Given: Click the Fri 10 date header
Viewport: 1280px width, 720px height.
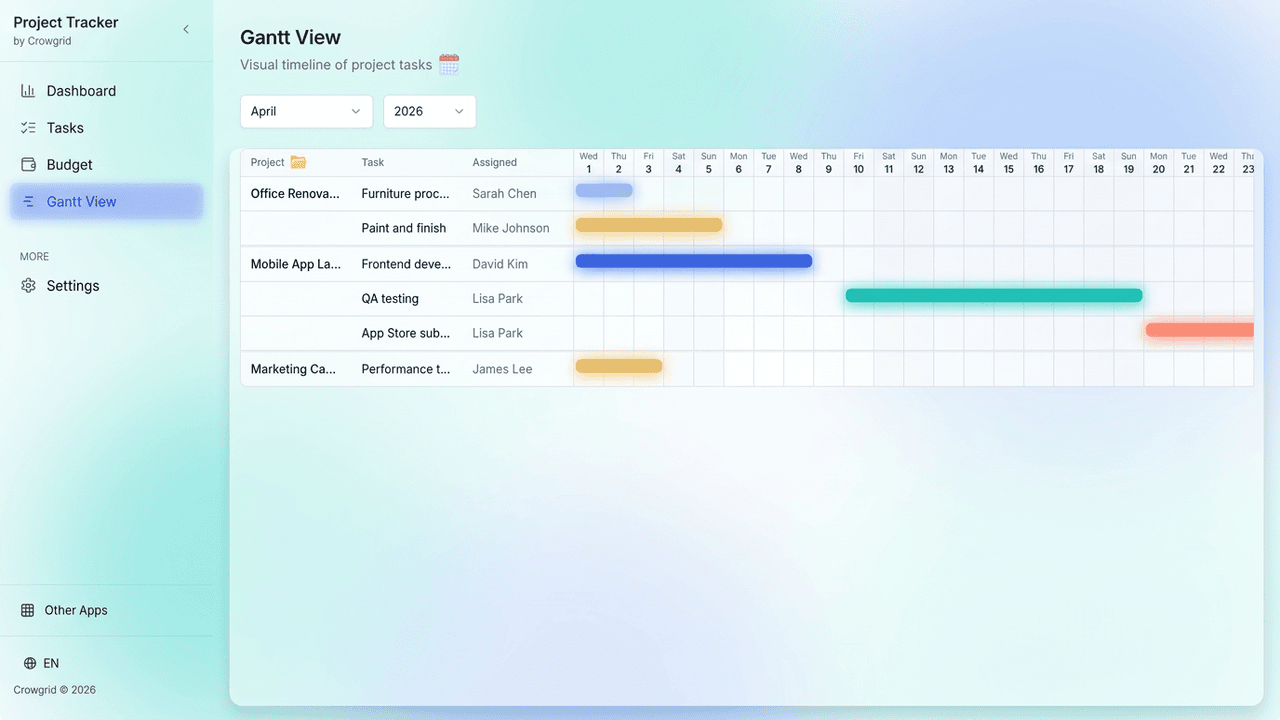Looking at the screenshot, I should click(859, 163).
